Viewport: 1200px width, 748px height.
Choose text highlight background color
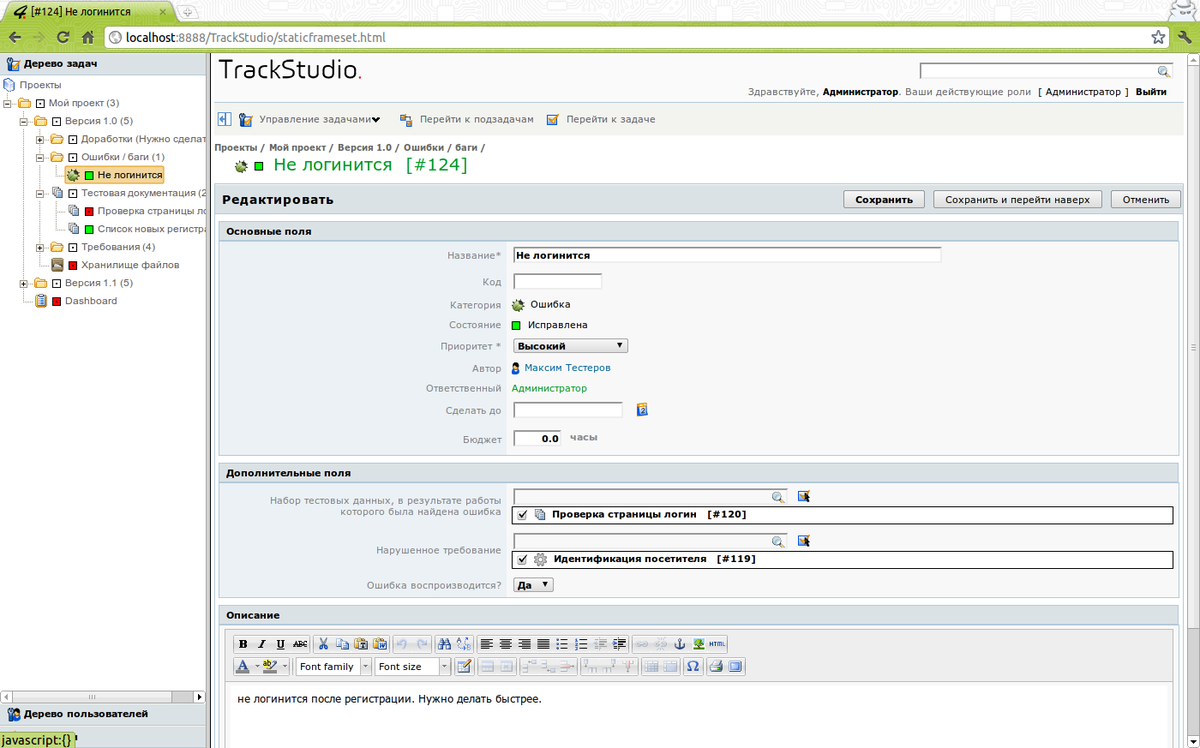pos(268,667)
